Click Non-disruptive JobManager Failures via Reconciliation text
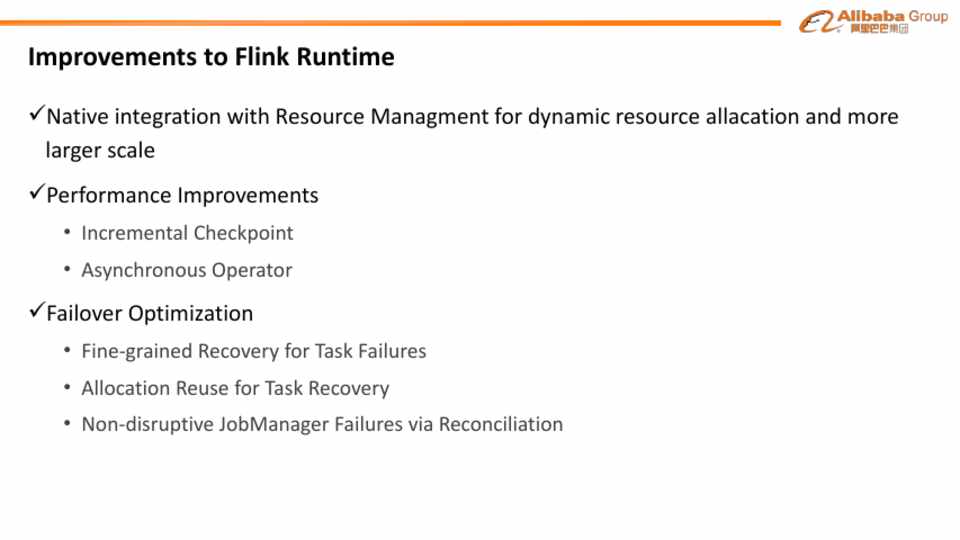 pos(322,424)
